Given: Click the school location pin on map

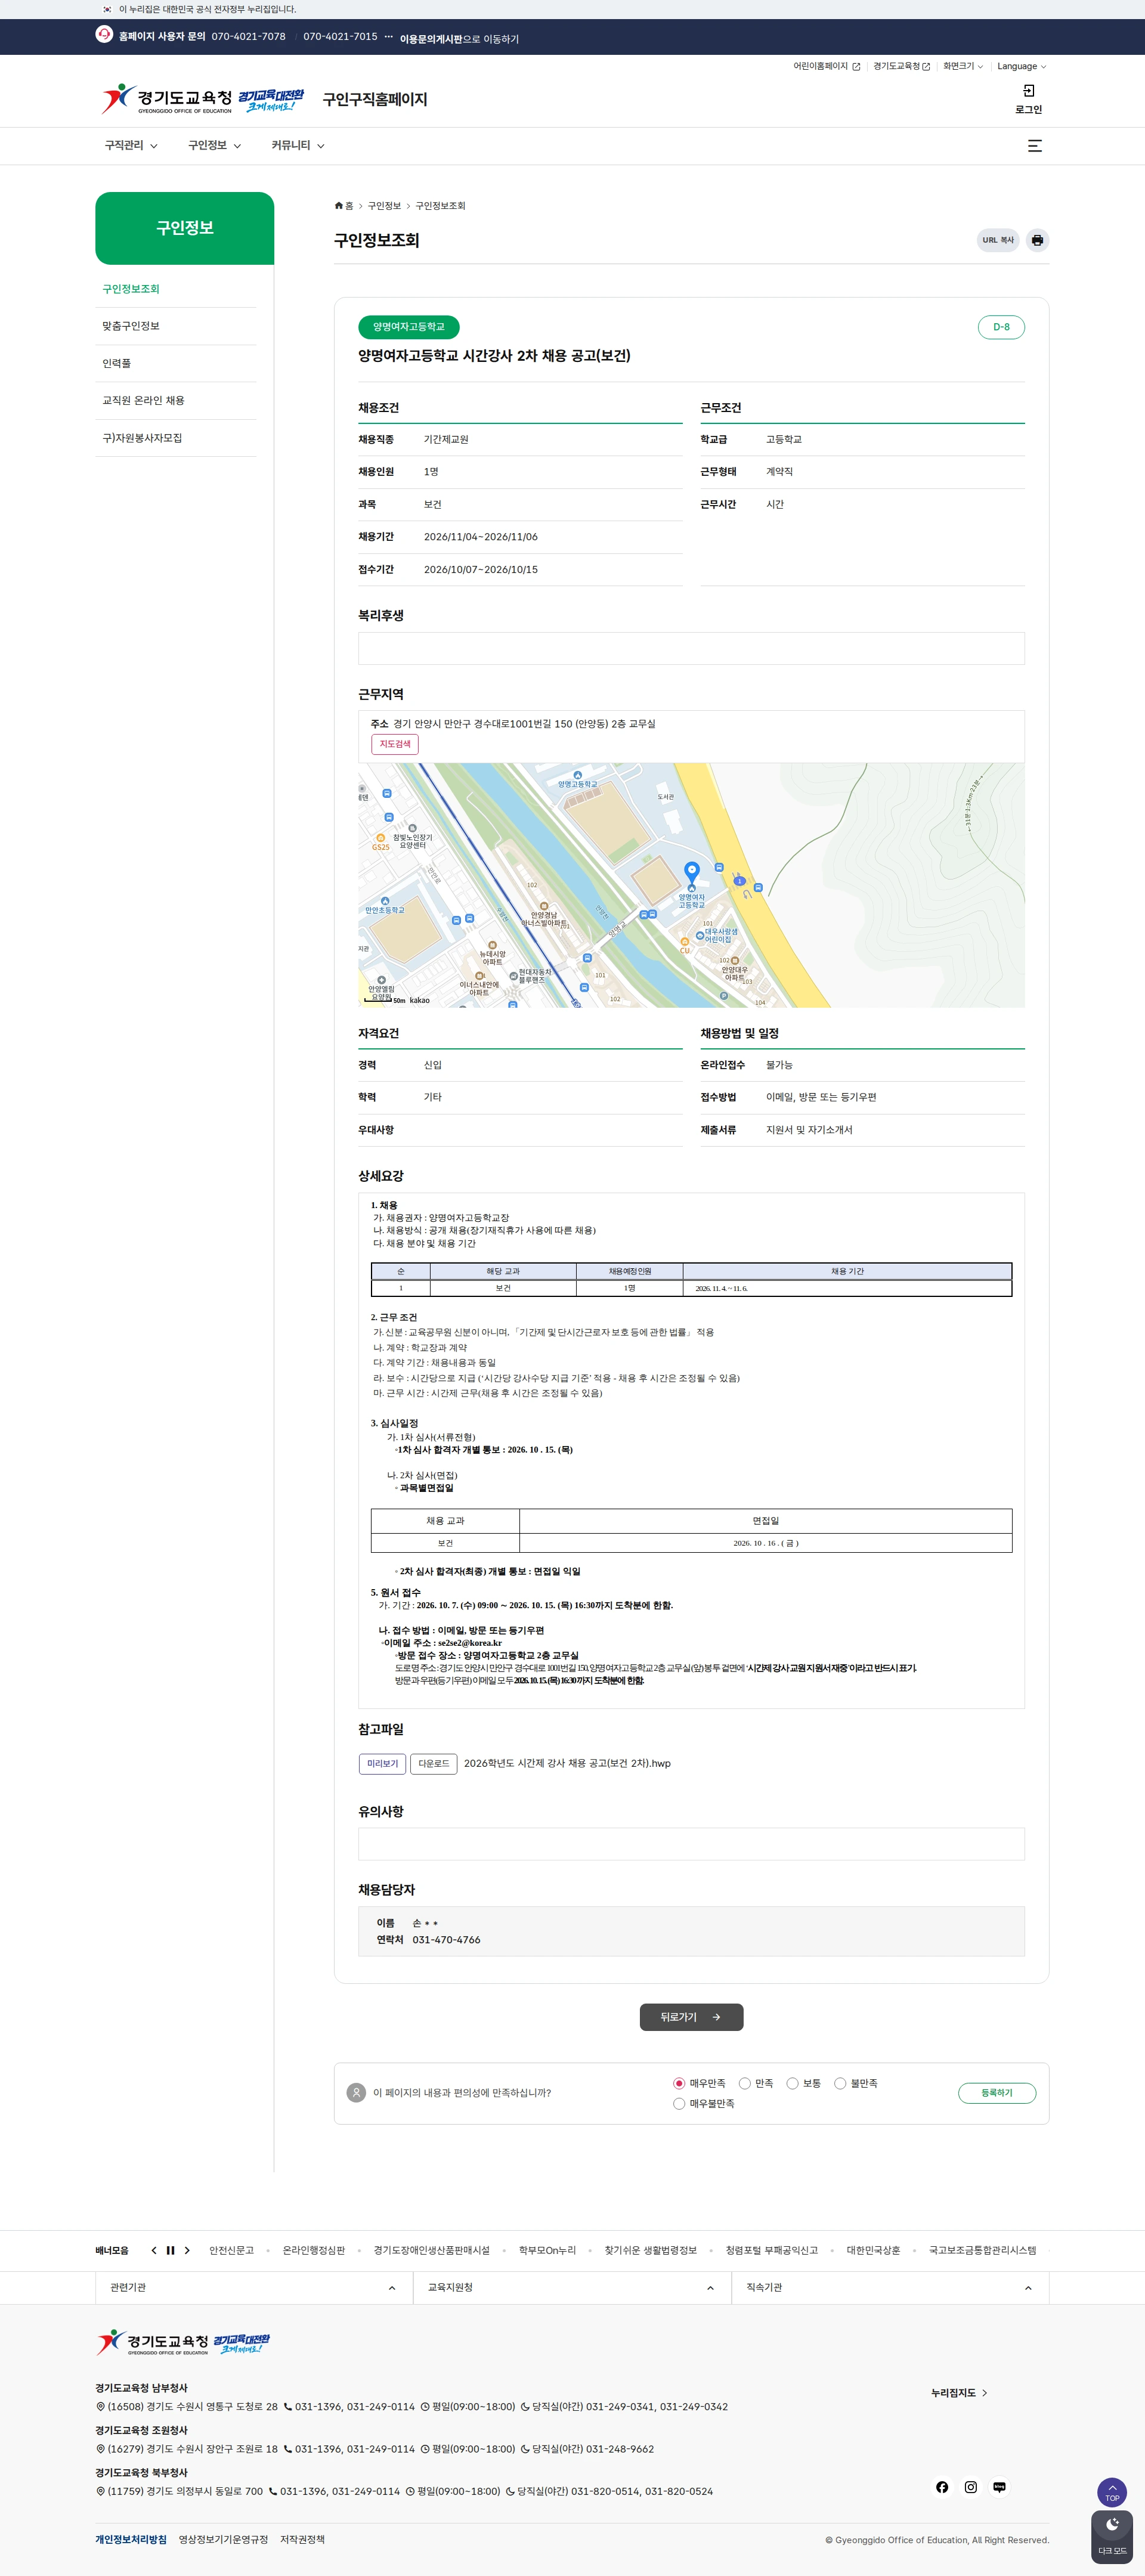Looking at the screenshot, I should point(691,873).
